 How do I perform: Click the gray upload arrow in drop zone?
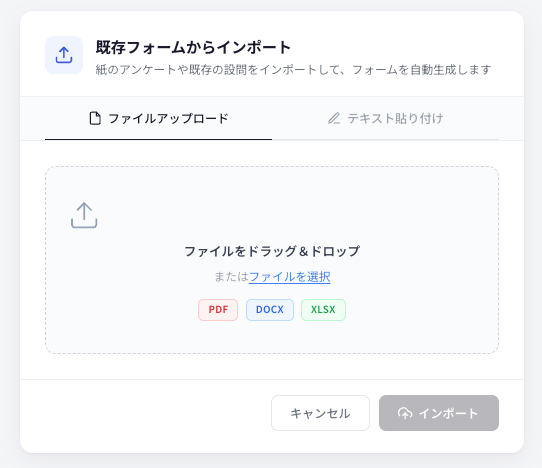tap(84, 215)
